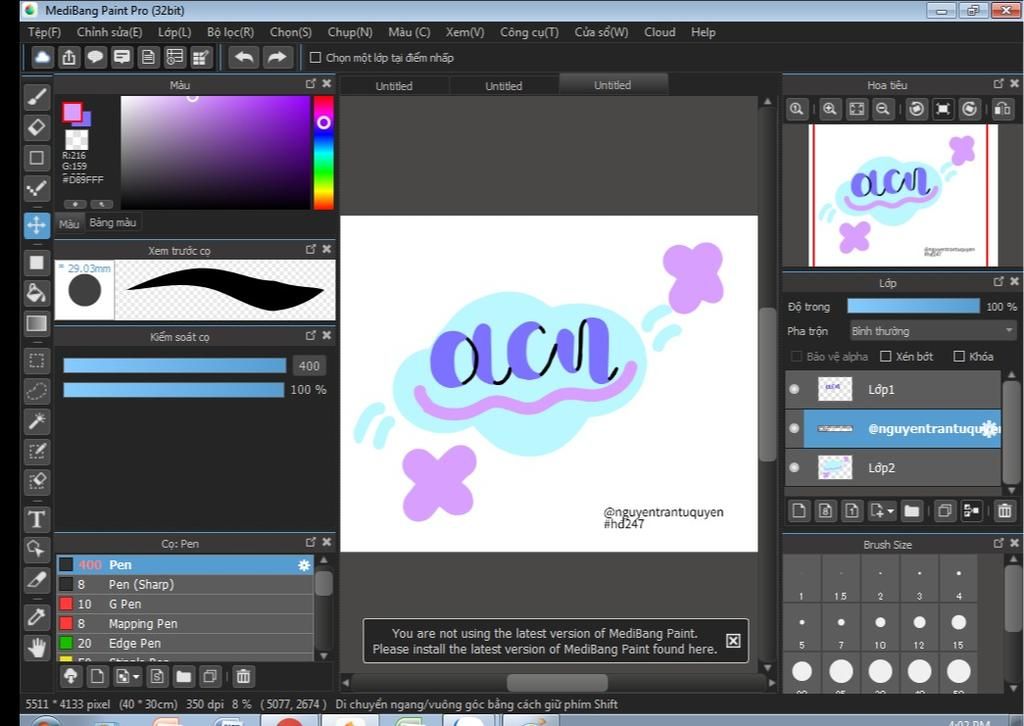Viewport: 1024px width, 726px height.
Task: Expand the add-layer dropdown arrow in Layer panel
Action: tap(891, 511)
